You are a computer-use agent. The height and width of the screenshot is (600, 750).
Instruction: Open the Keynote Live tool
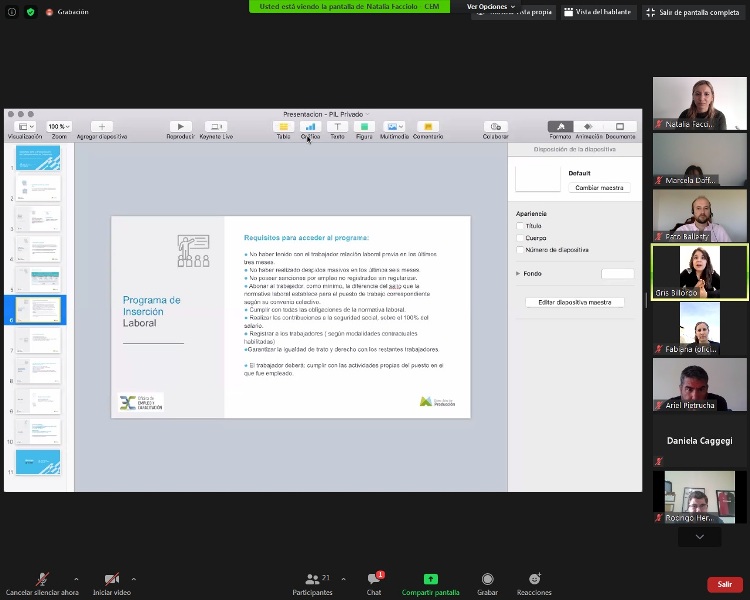click(216, 127)
